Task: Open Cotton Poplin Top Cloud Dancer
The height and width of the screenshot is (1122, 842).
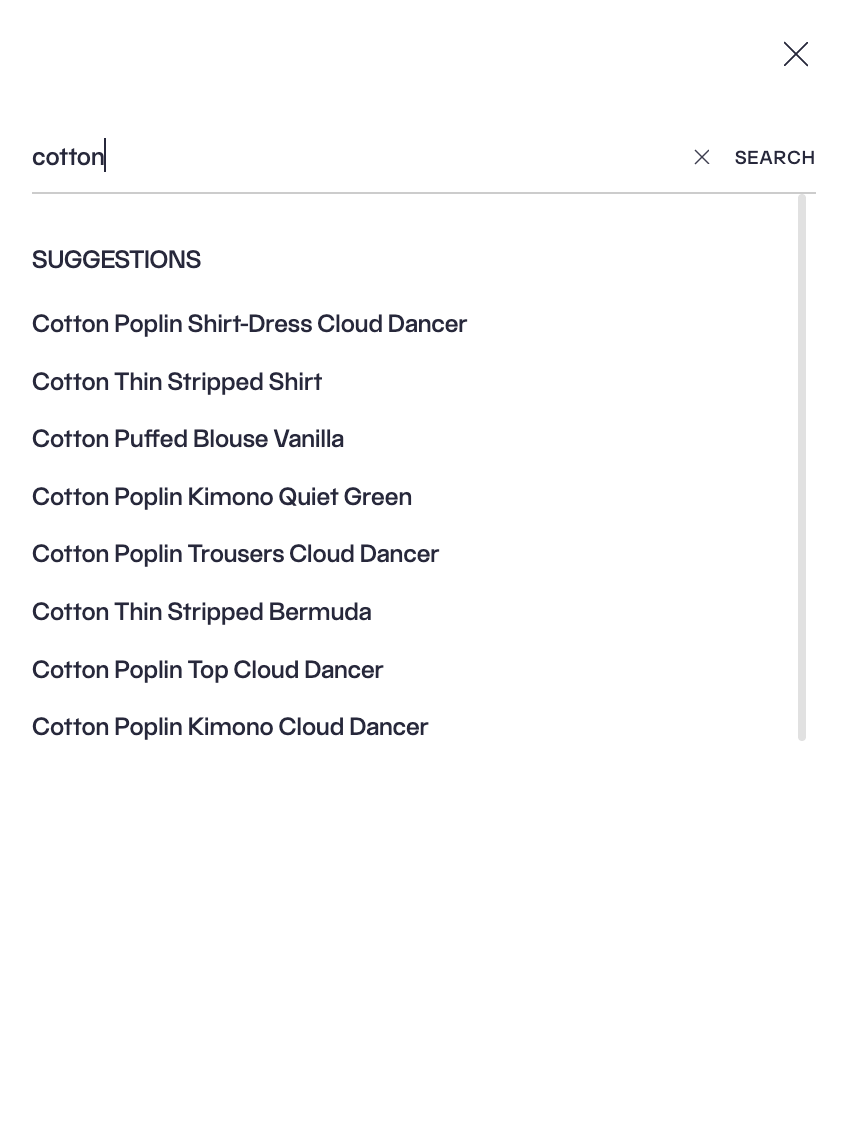Action: 207,670
